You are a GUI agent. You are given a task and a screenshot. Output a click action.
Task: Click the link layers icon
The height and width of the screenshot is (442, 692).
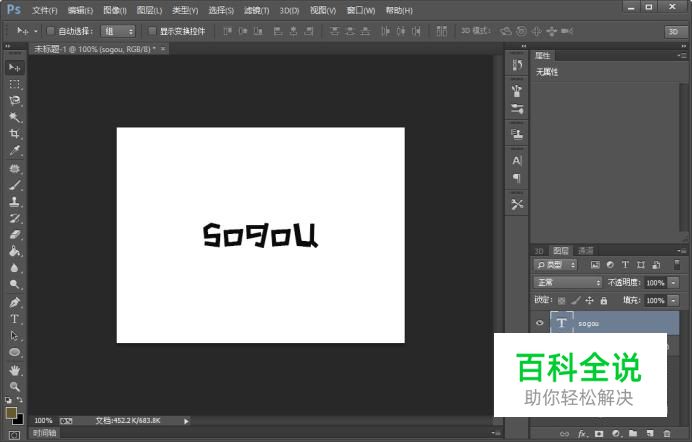click(564, 434)
